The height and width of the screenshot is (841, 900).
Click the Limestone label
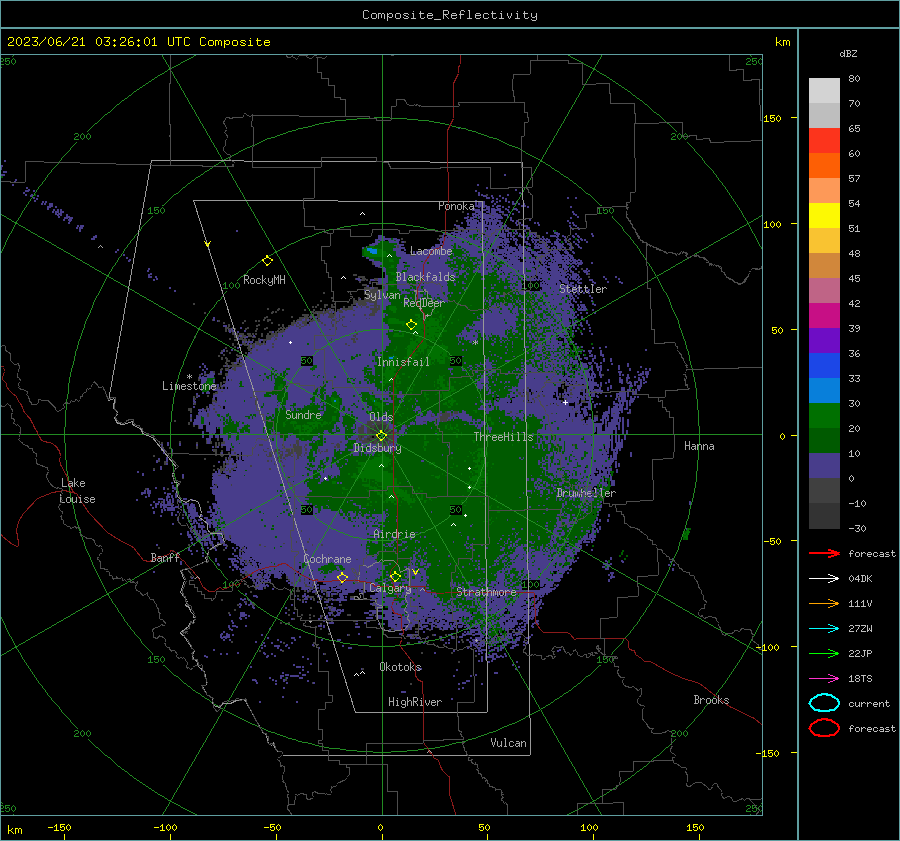click(x=189, y=386)
